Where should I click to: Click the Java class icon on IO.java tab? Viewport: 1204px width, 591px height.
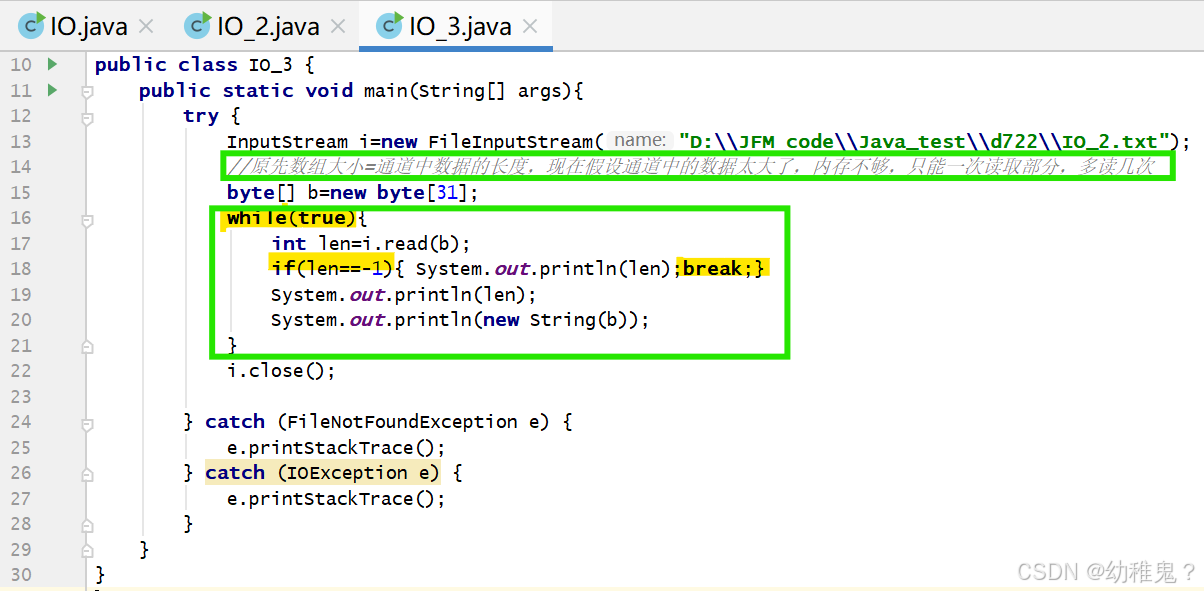32,25
